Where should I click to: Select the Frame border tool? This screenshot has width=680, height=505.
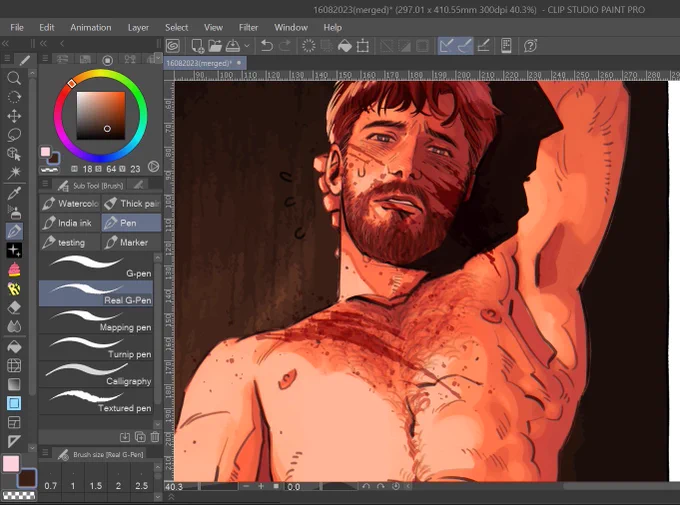tap(14, 422)
